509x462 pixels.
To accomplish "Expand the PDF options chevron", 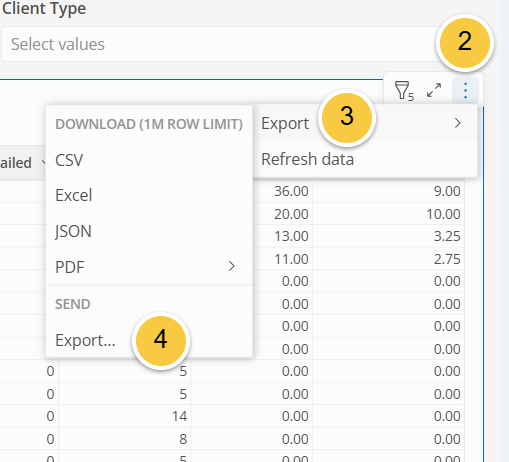I will (x=232, y=266).
